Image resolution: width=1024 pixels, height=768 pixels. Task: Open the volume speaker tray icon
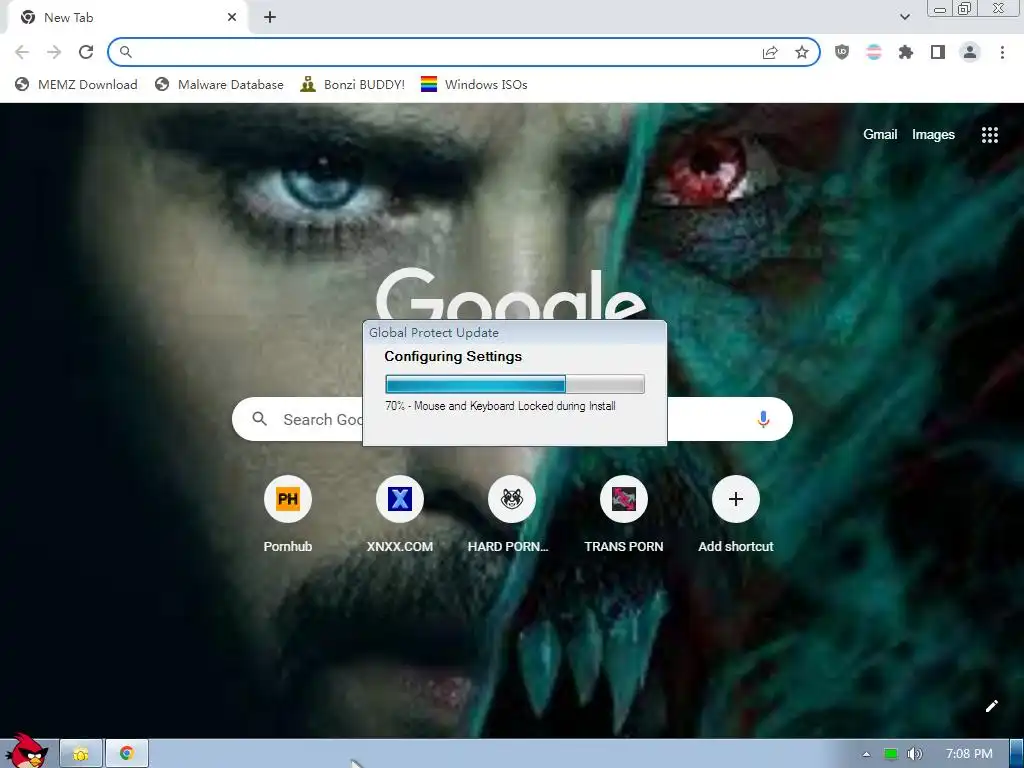tap(914, 754)
